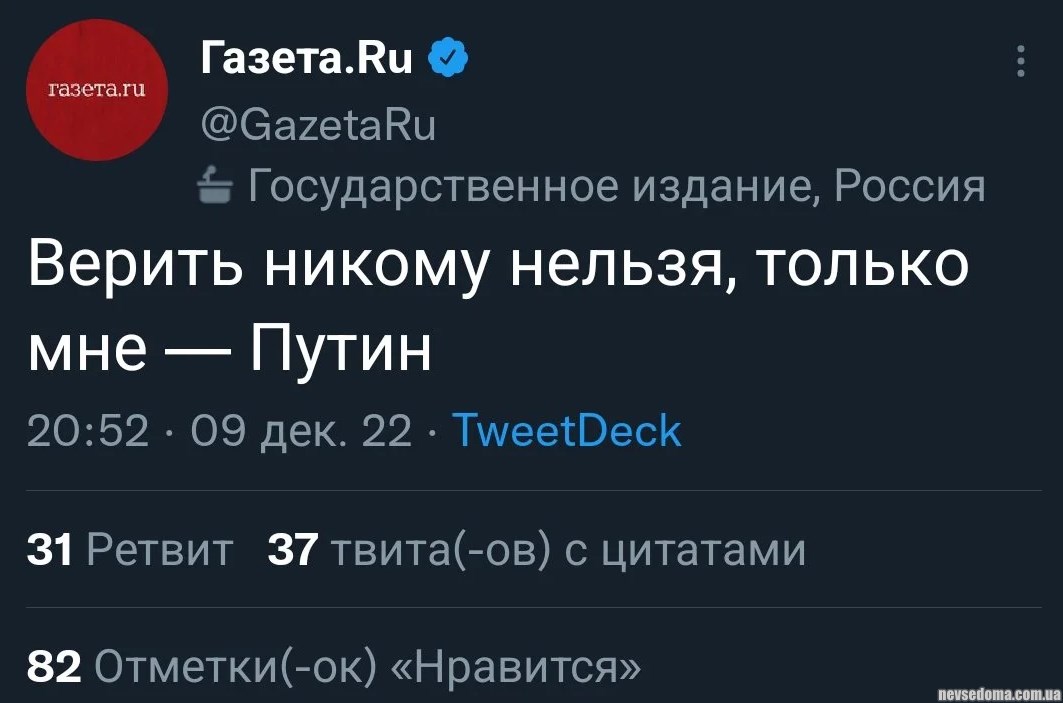Viewport: 1063px width, 703px height.
Task: Click the TweetDeck source link
Action: tap(566, 431)
